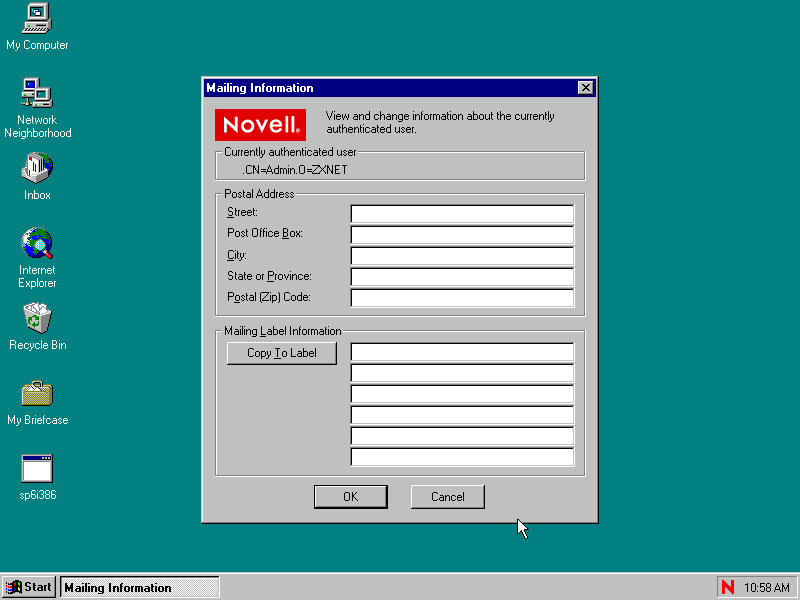The image size is (800, 600).
Task: Click the fifth mailing label line field
Action: pyautogui.click(x=462, y=436)
